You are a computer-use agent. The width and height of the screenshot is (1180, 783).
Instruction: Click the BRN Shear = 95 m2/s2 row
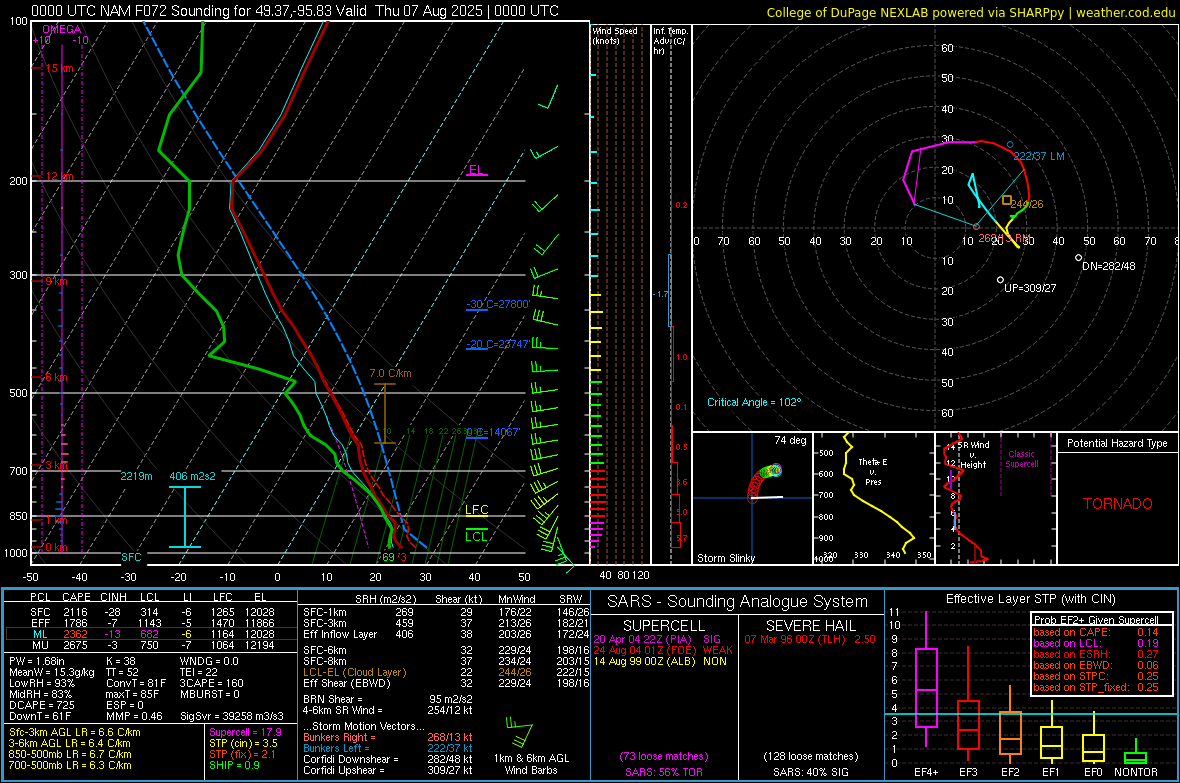click(388, 699)
